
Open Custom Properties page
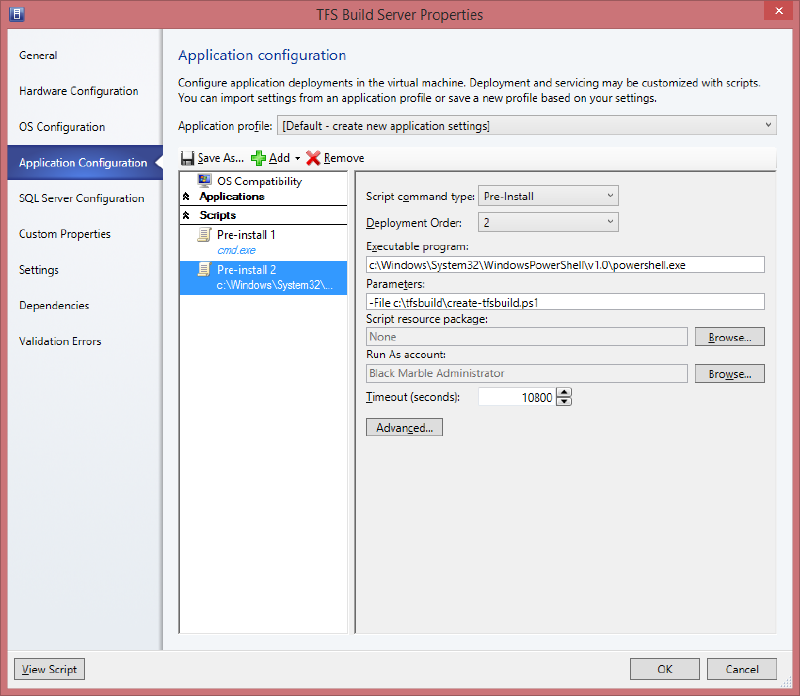[65, 234]
